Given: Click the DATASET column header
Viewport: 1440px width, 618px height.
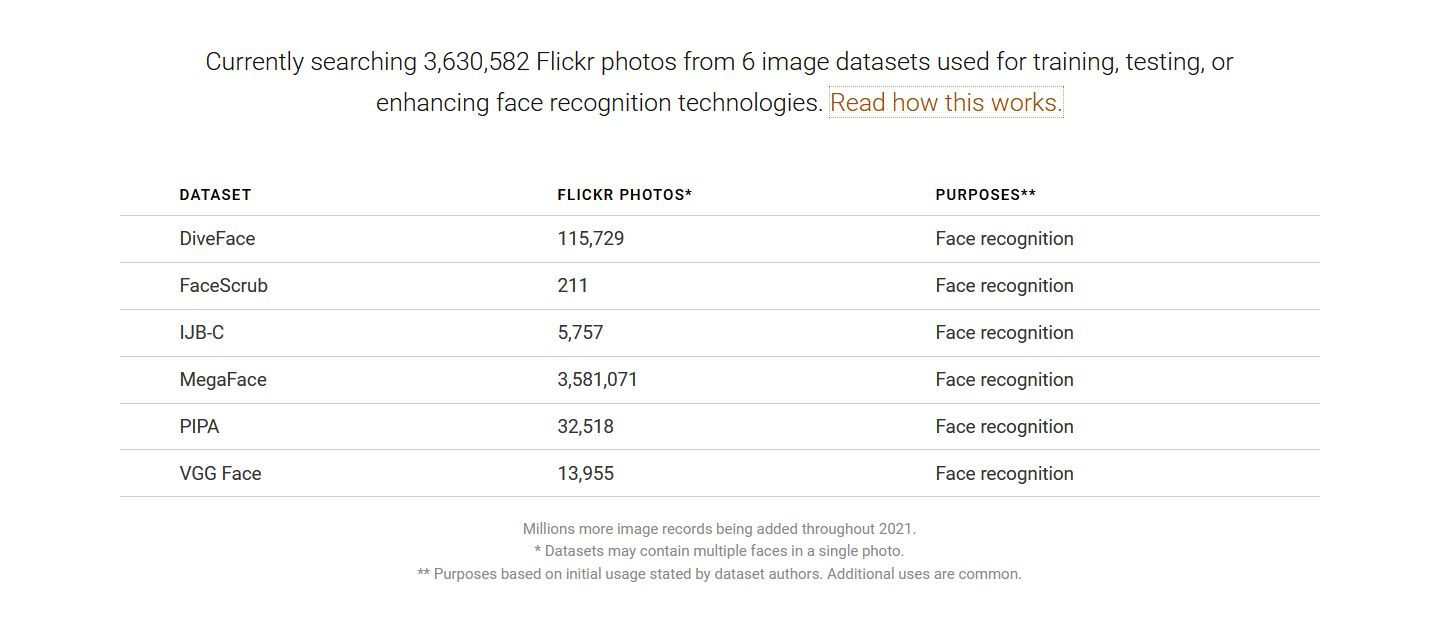Looking at the screenshot, I should pos(215,195).
